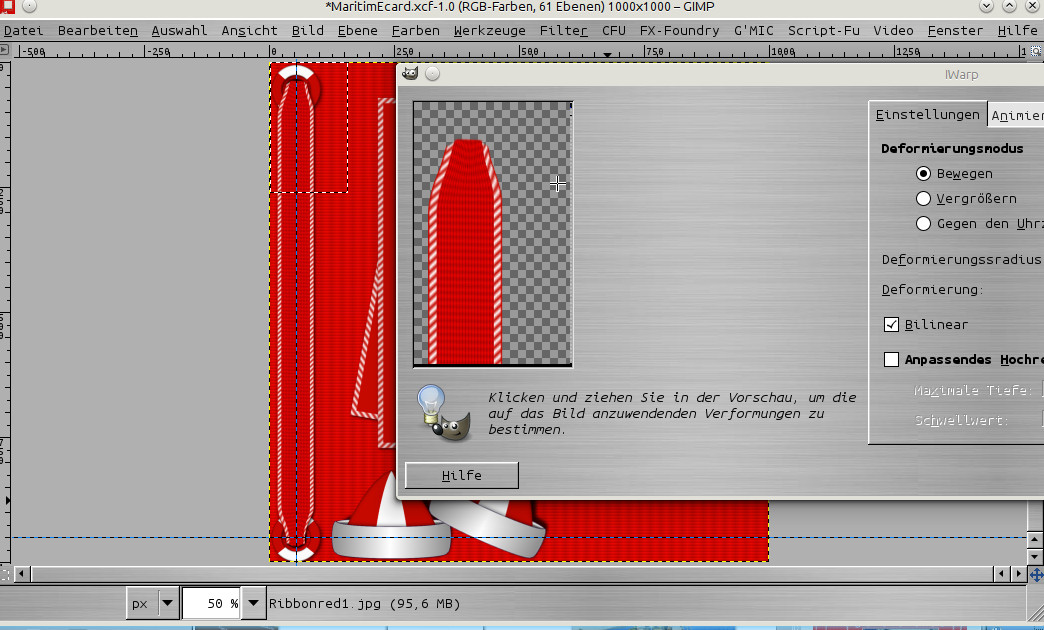
Task: Click the lightbulb Wilber tip icon
Action: pos(443,413)
